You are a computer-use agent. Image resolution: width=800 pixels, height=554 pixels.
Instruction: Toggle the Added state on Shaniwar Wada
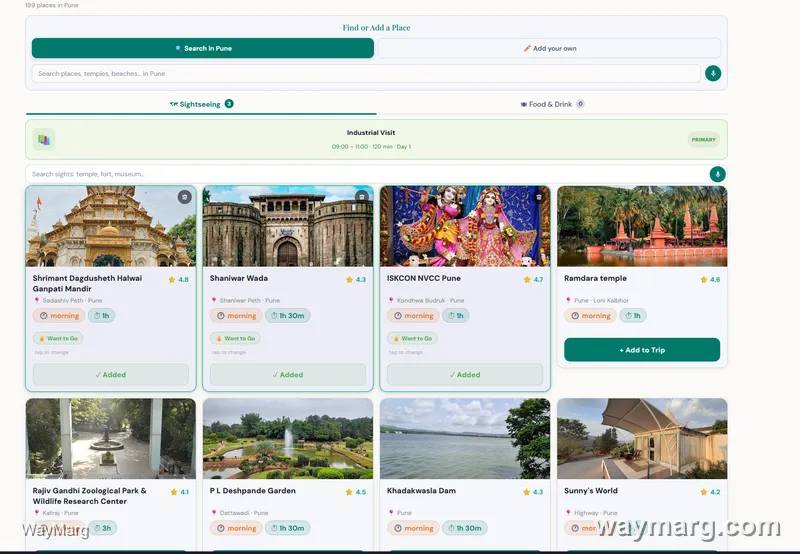288,374
